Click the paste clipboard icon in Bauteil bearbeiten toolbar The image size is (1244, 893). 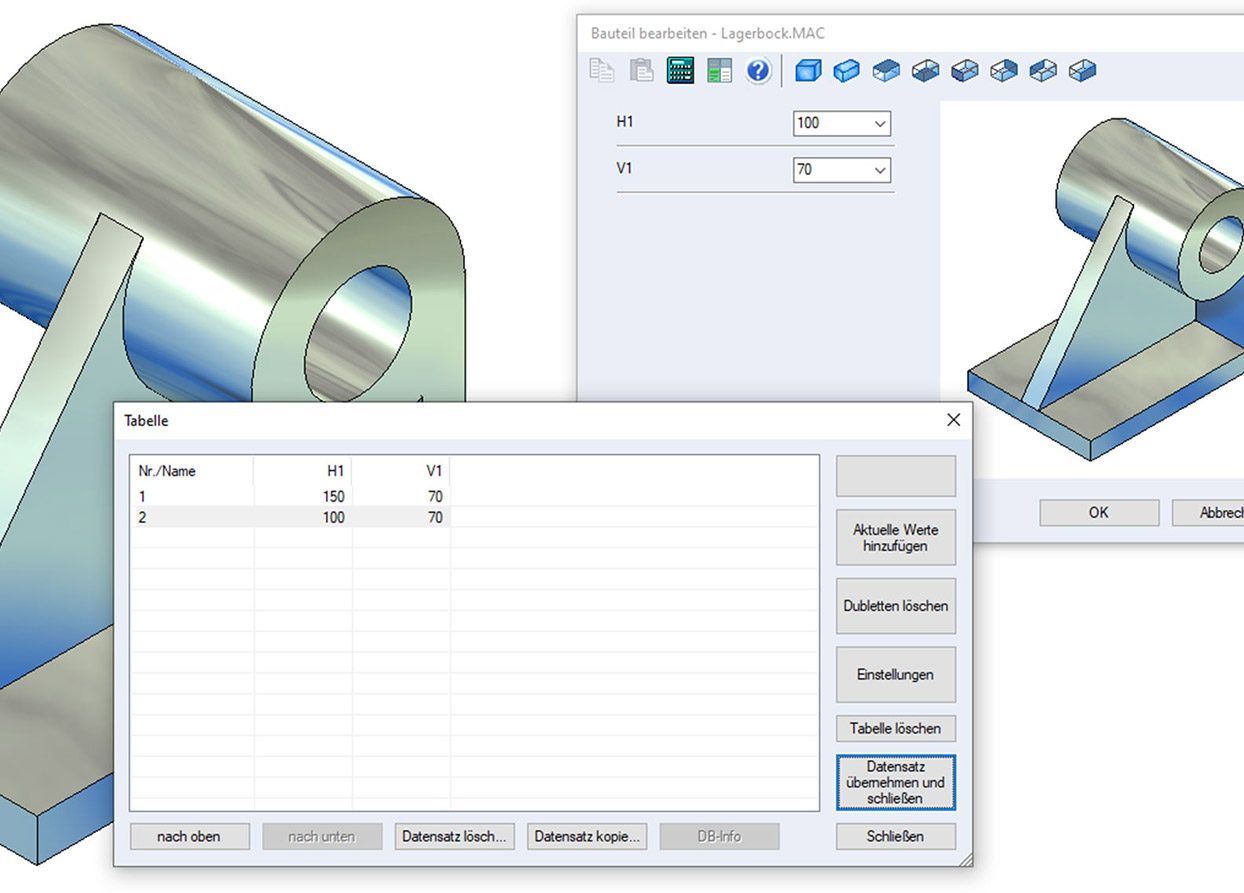coord(641,70)
